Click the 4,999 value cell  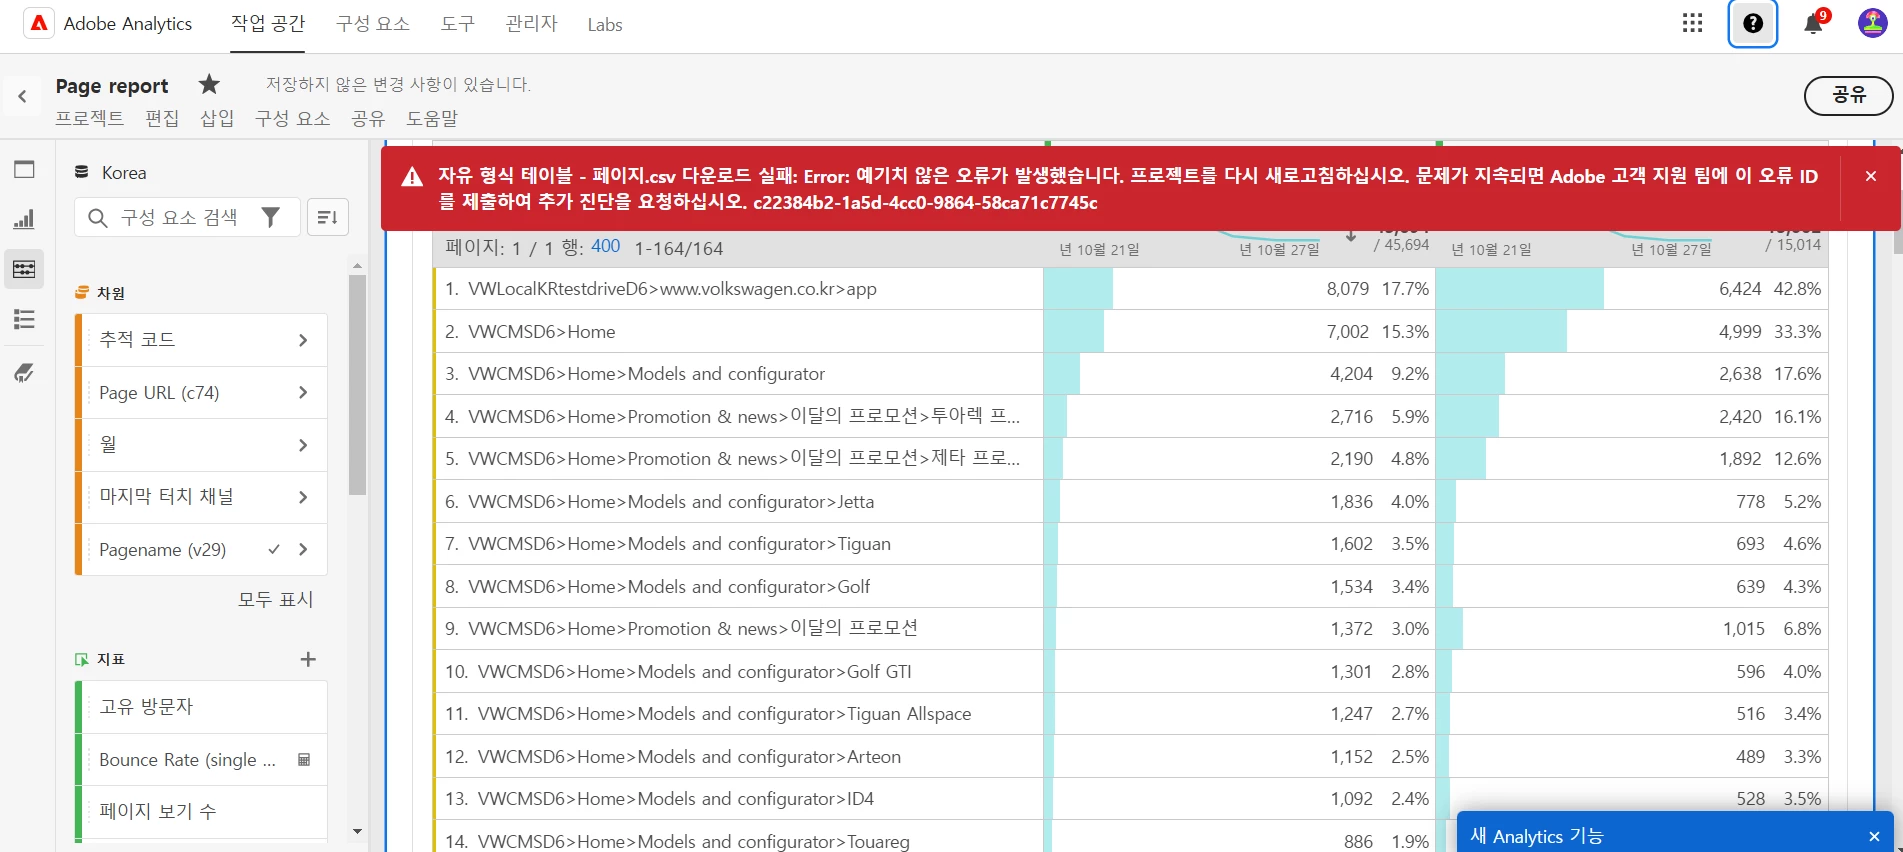[x=1631, y=331]
